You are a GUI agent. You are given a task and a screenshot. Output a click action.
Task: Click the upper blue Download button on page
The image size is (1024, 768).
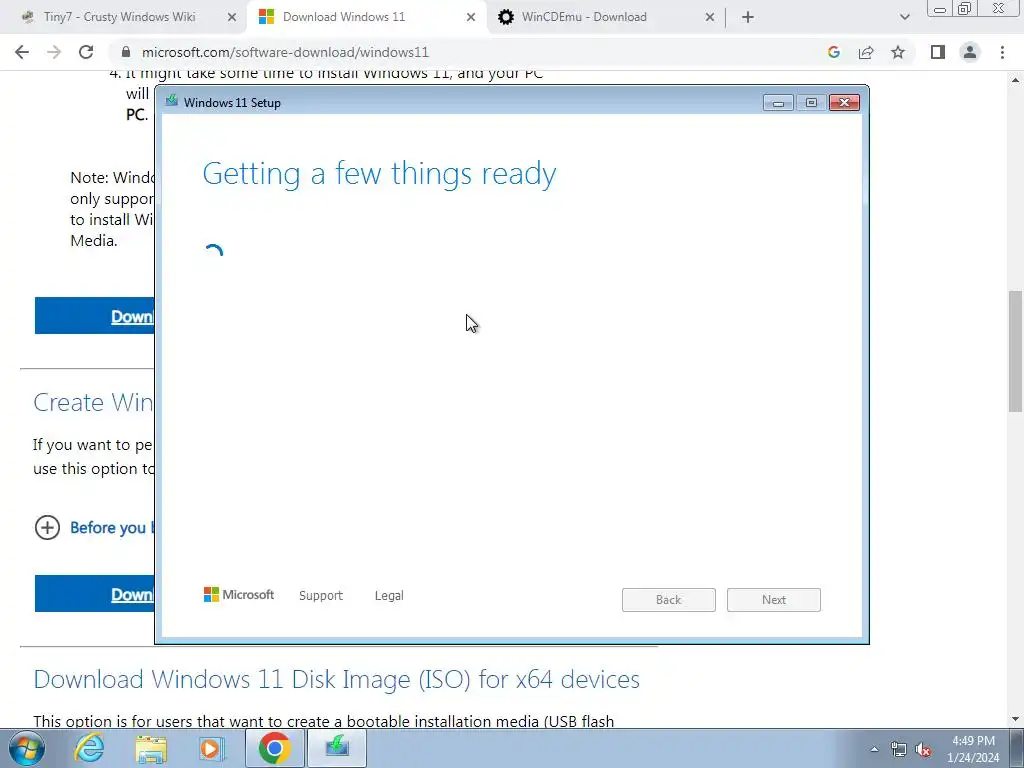coord(95,315)
